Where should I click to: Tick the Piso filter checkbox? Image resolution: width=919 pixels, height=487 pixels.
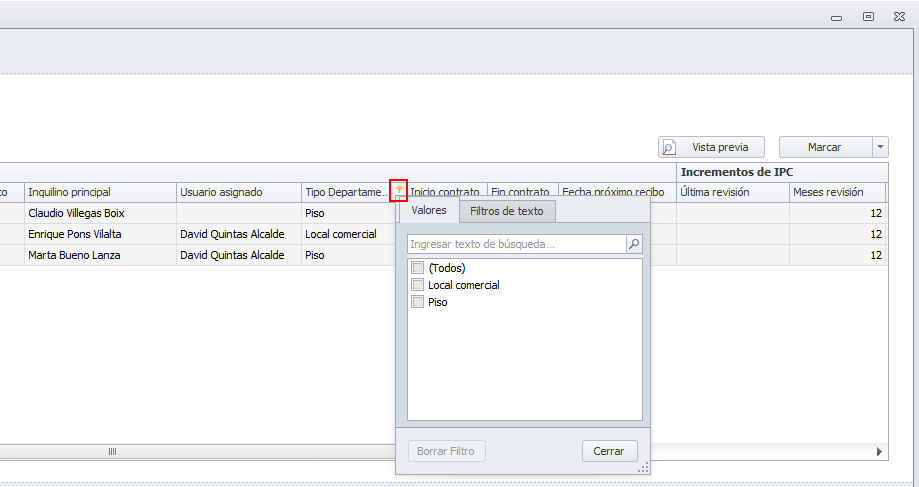pyautogui.click(x=418, y=302)
